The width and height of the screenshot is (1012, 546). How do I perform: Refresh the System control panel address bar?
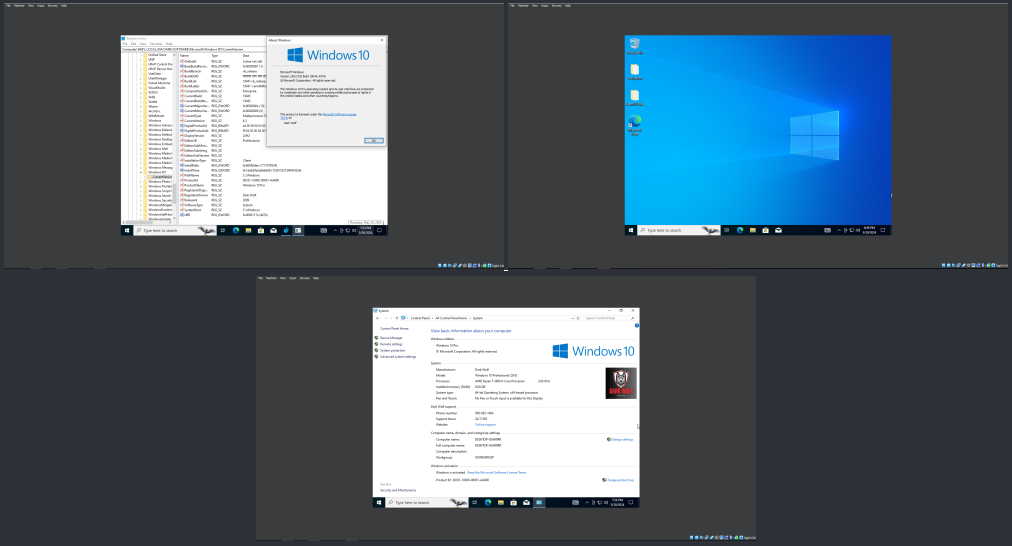coord(578,318)
